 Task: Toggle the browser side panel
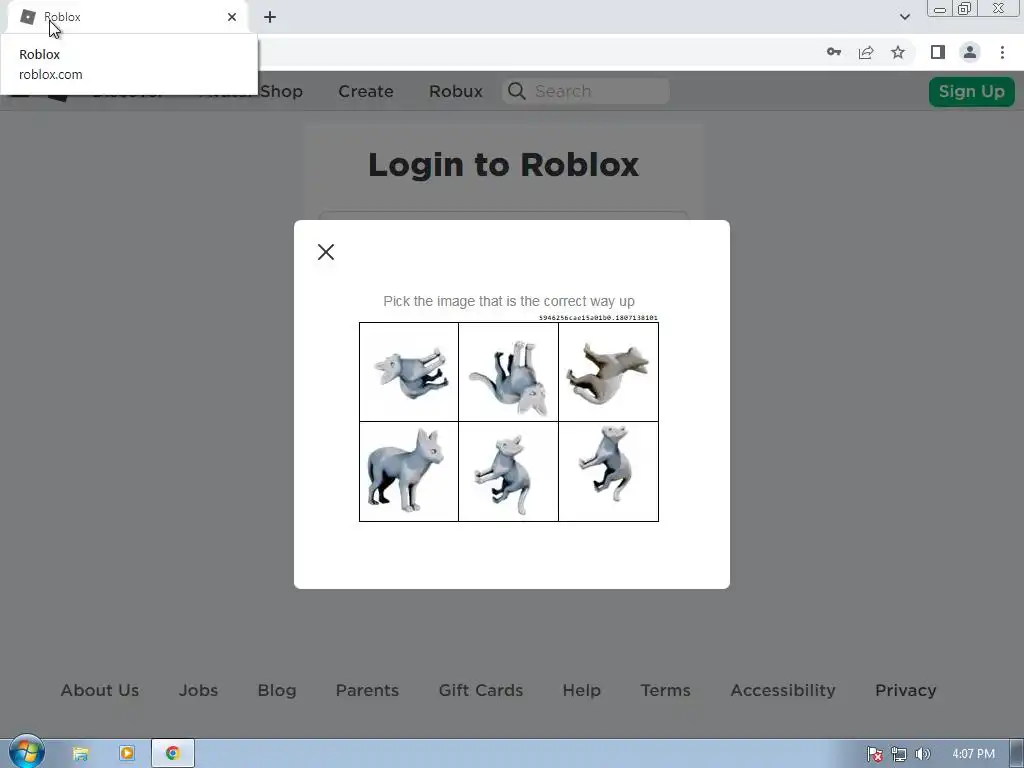938,52
